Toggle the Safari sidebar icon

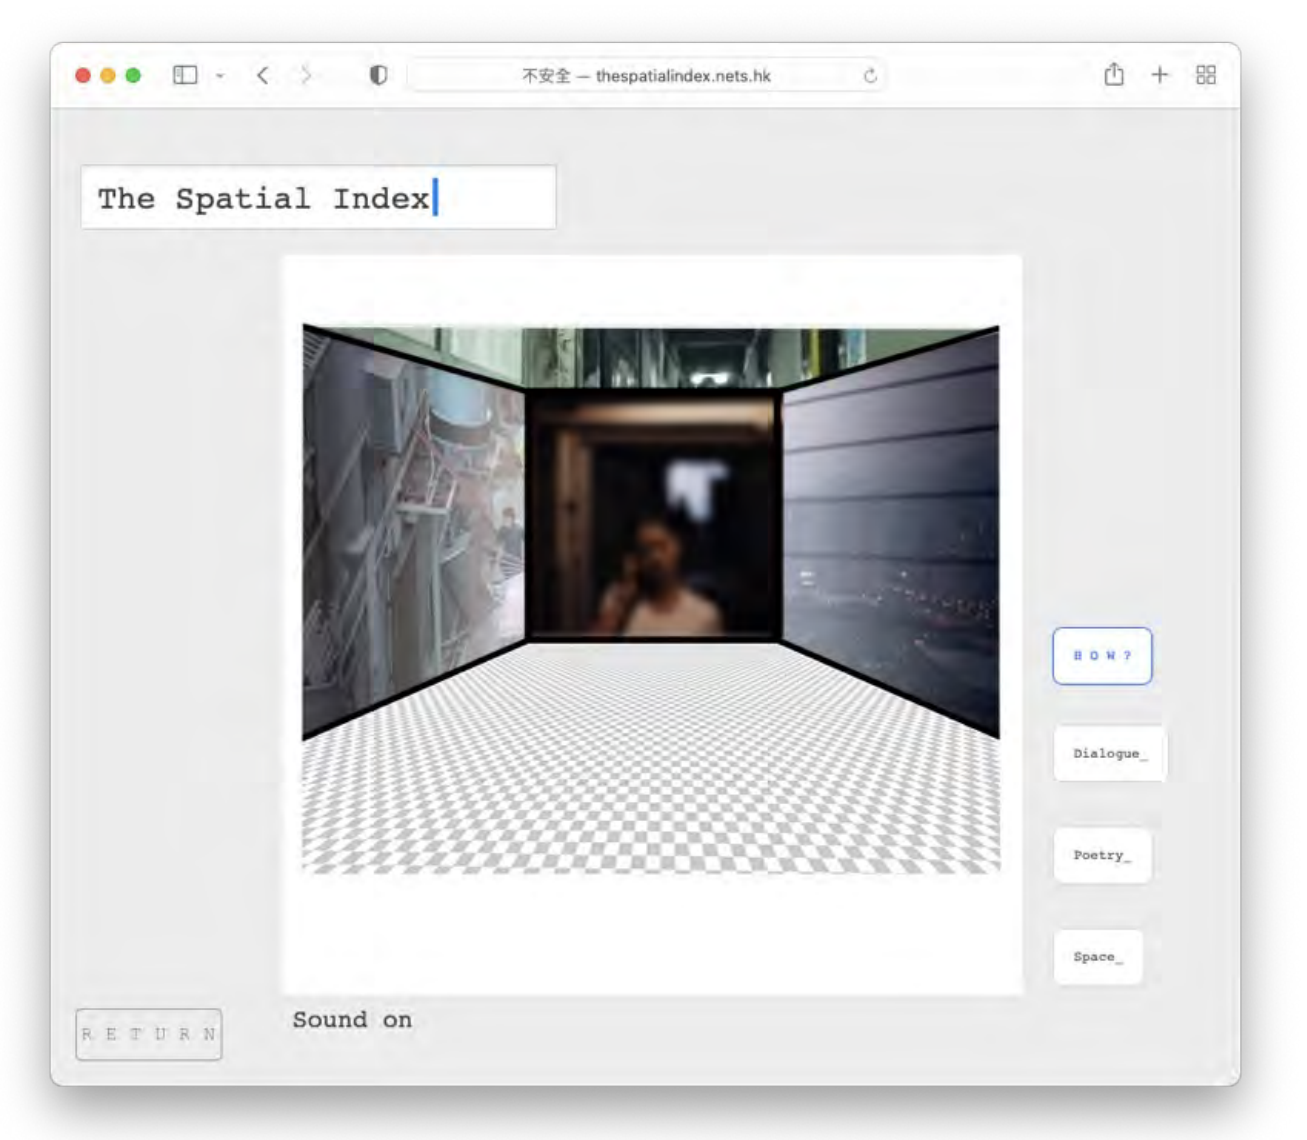pyautogui.click(x=185, y=75)
